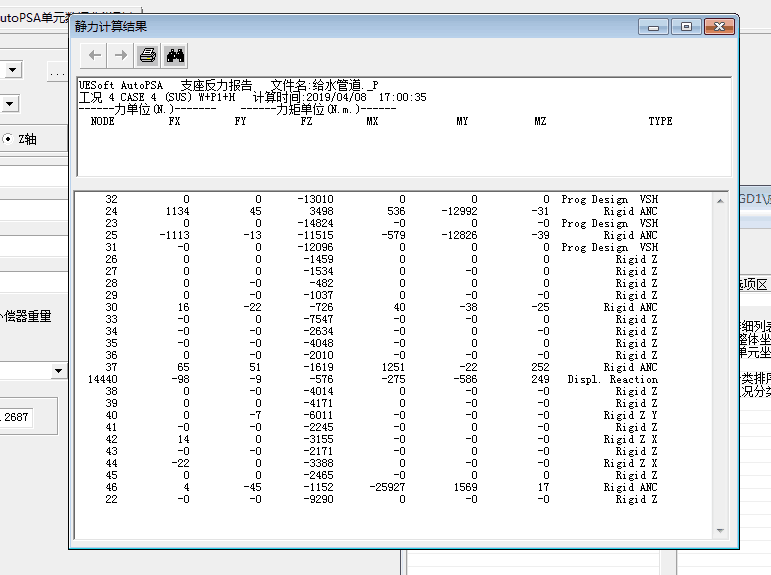
Task: Maximize the 静力计算结果 window
Action: (686, 27)
